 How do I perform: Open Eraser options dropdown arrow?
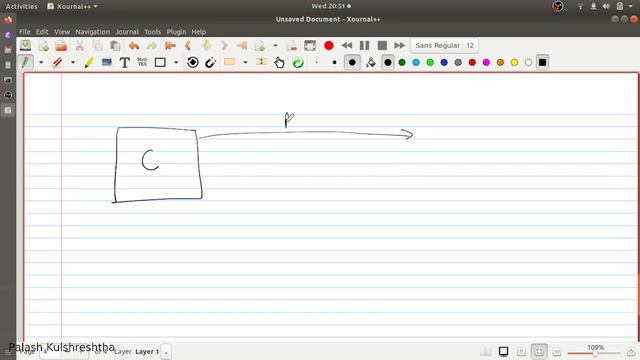point(73,62)
